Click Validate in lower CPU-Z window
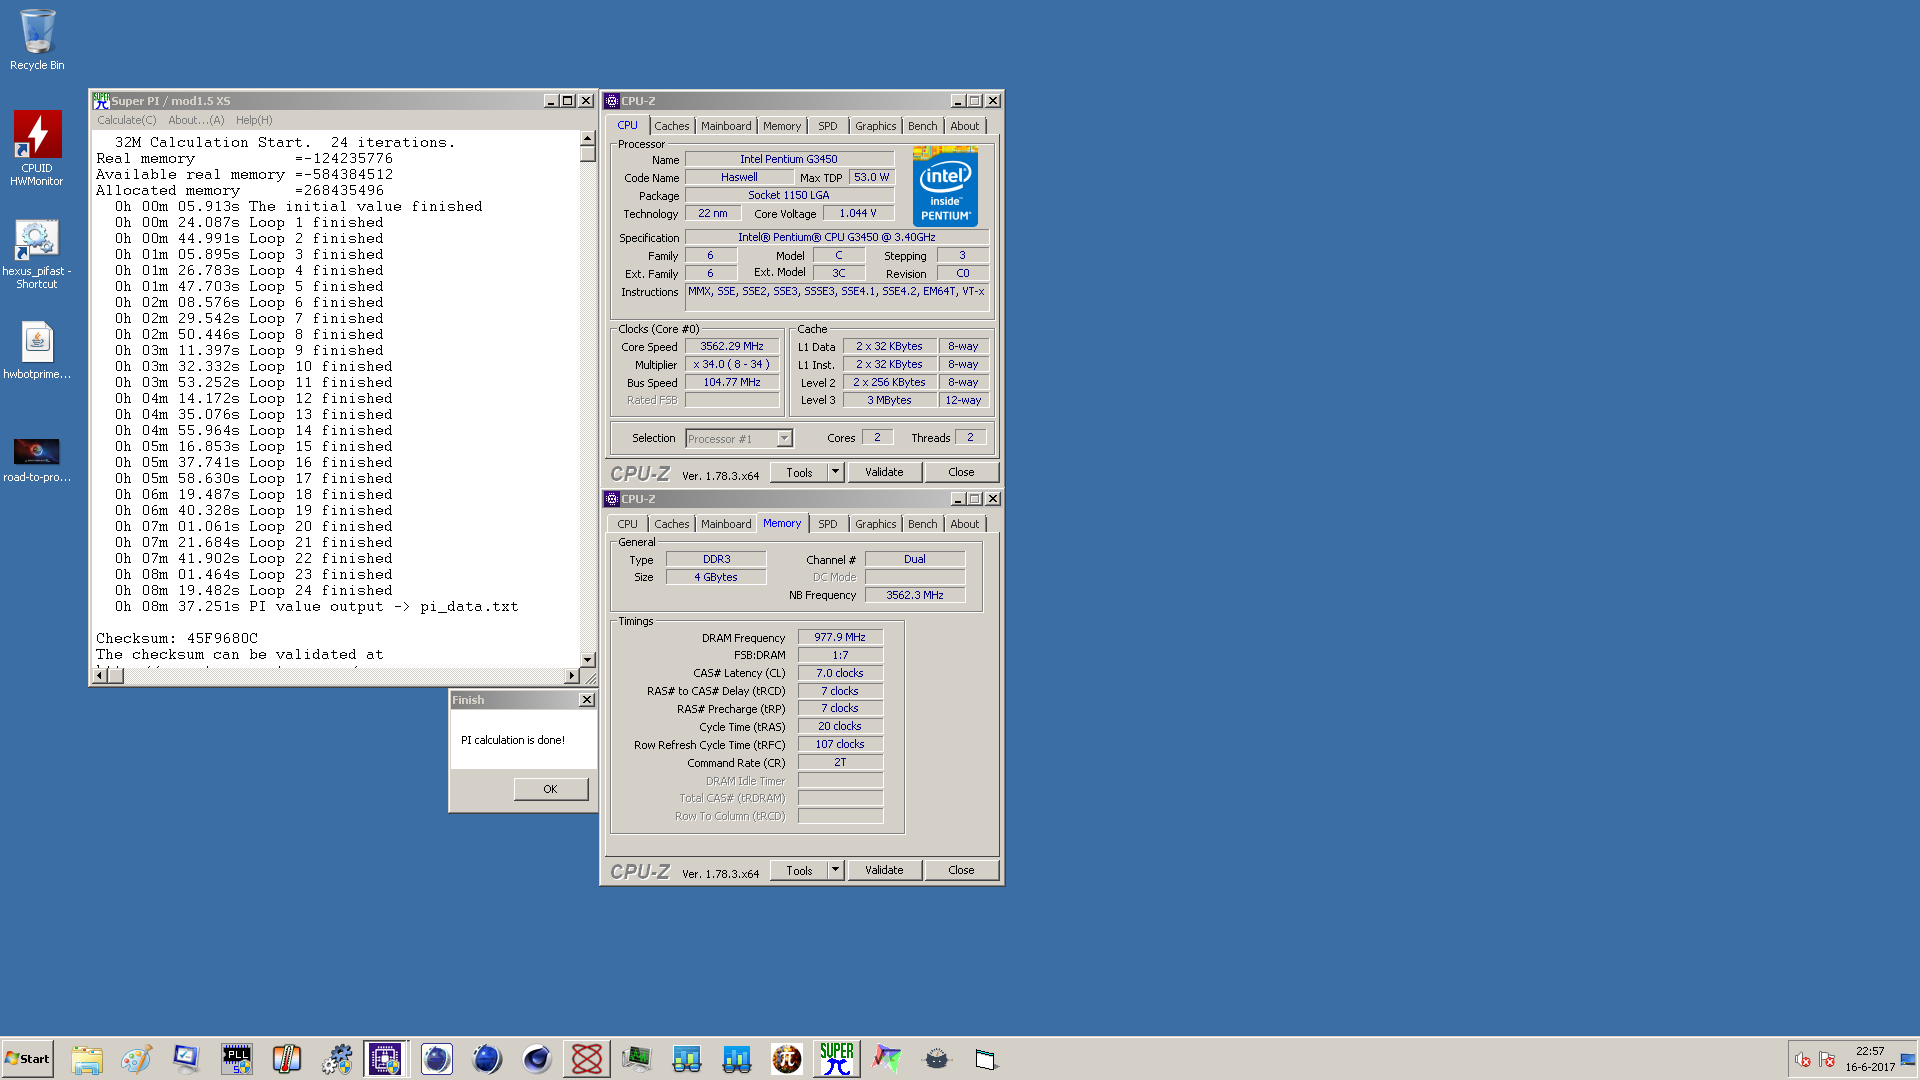Image resolution: width=1920 pixels, height=1080 pixels. tap(884, 870)
